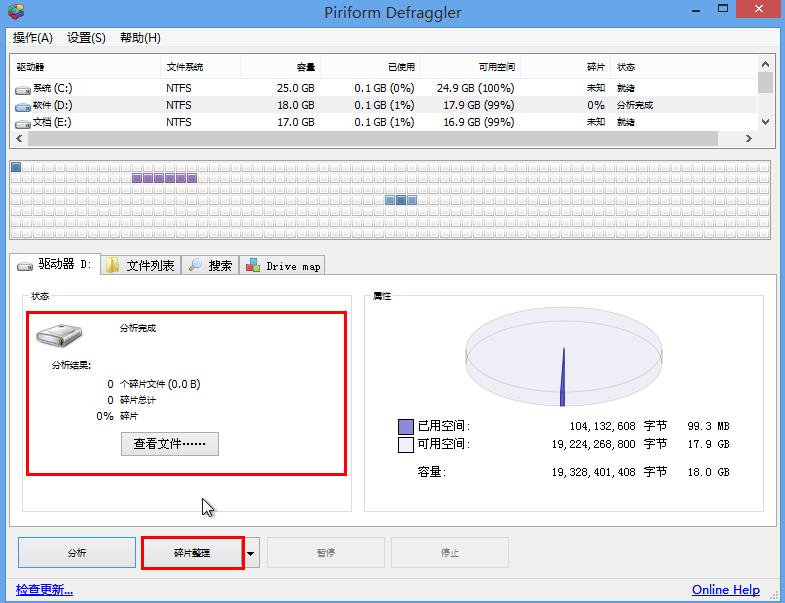The width and height of the screenshot is (785, 603).
Task: Click the blocks icon on Drive map tab
Action: [253, 265]
